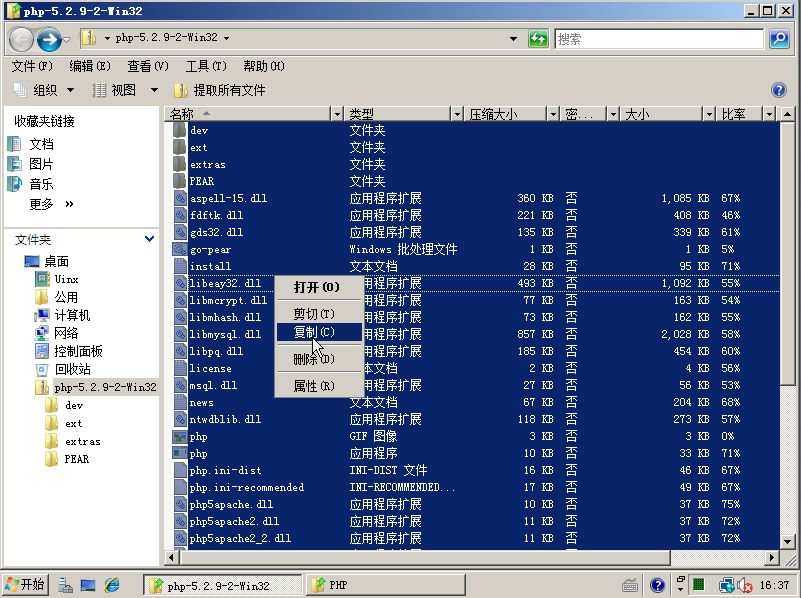
Task: Open the 帮助(H) menu
Action: [x=264, y=66]
